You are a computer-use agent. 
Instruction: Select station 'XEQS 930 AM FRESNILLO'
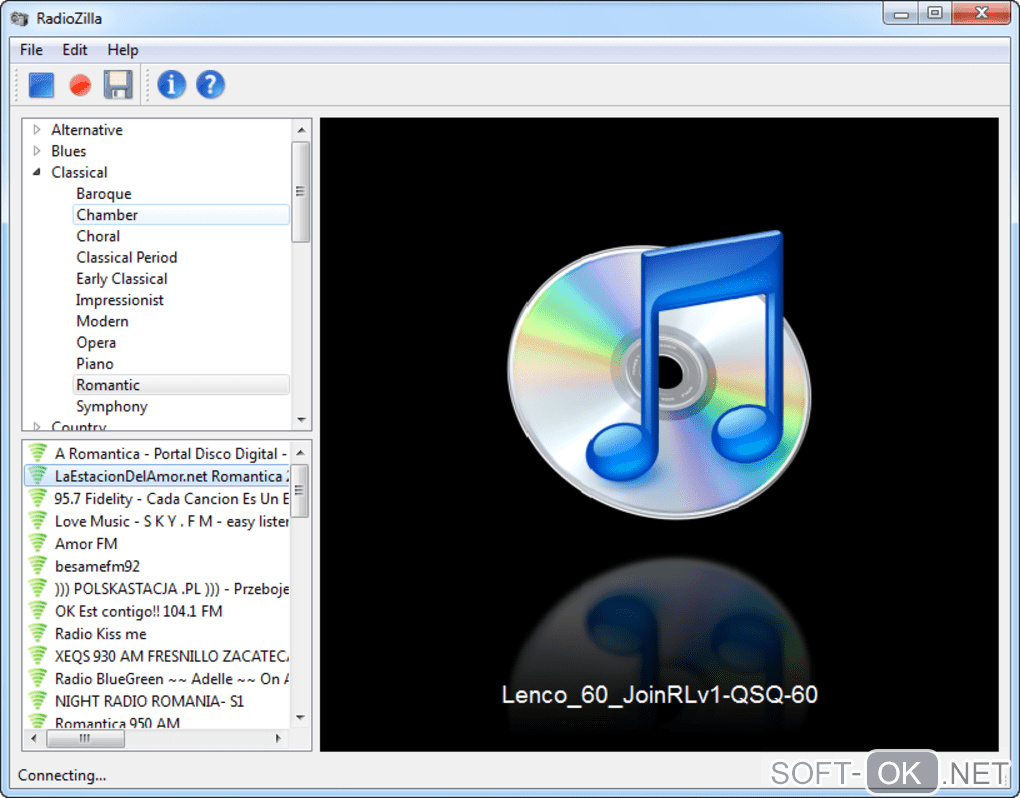click(171, 656)
